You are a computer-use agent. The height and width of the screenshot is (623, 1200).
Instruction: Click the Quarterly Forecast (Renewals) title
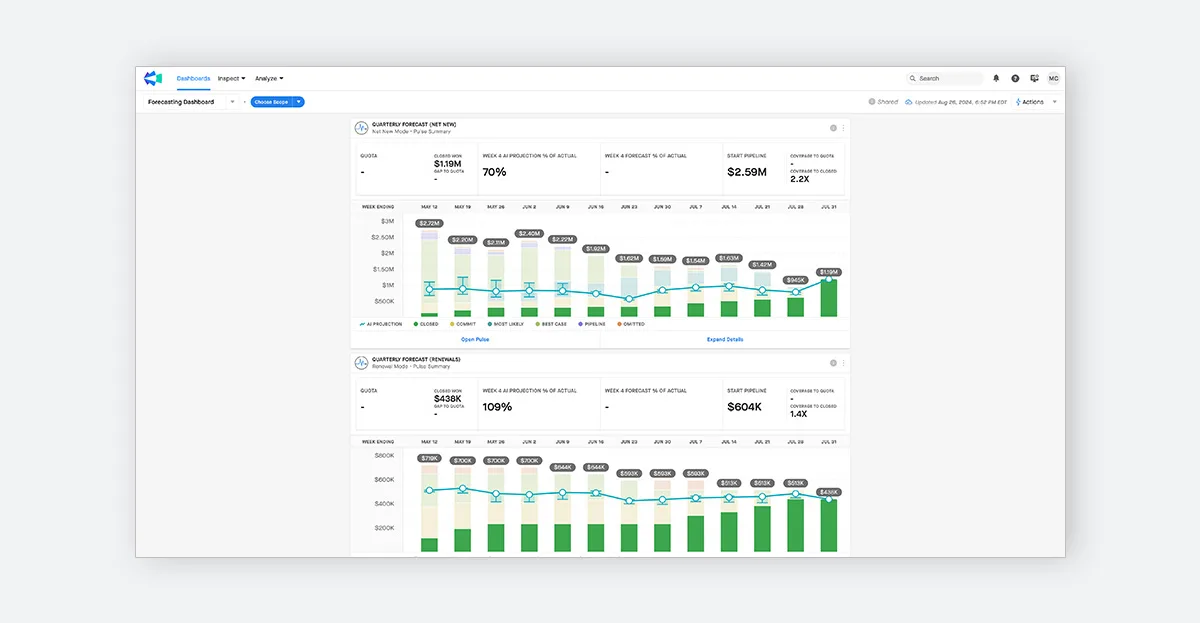[415, 359]
